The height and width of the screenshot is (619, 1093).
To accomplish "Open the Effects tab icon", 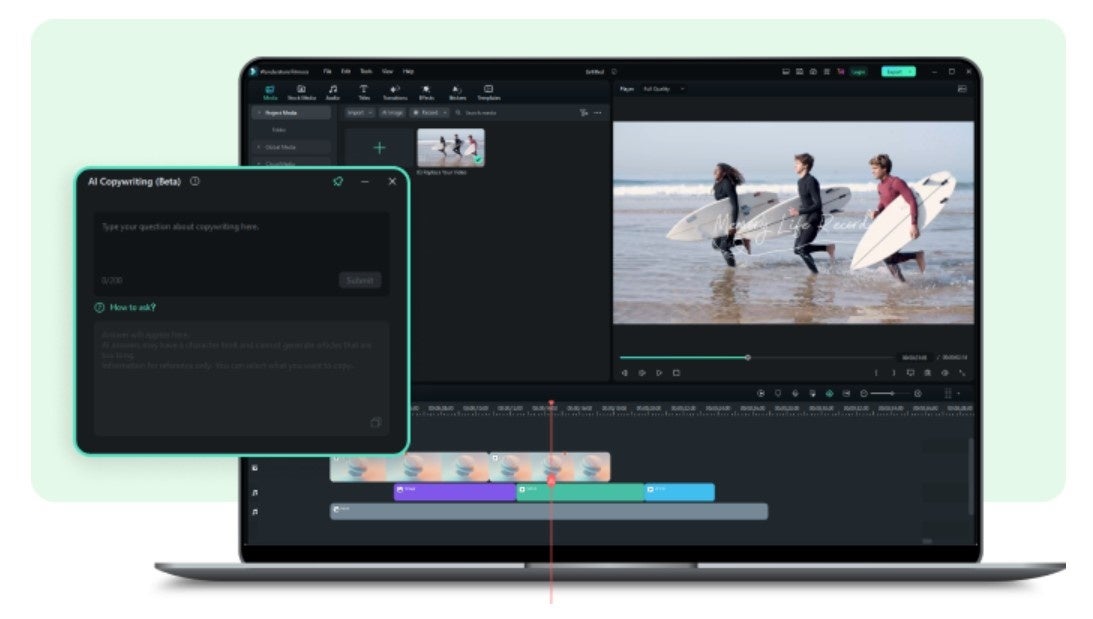I will pyautogui.click(x=426, y=92).
